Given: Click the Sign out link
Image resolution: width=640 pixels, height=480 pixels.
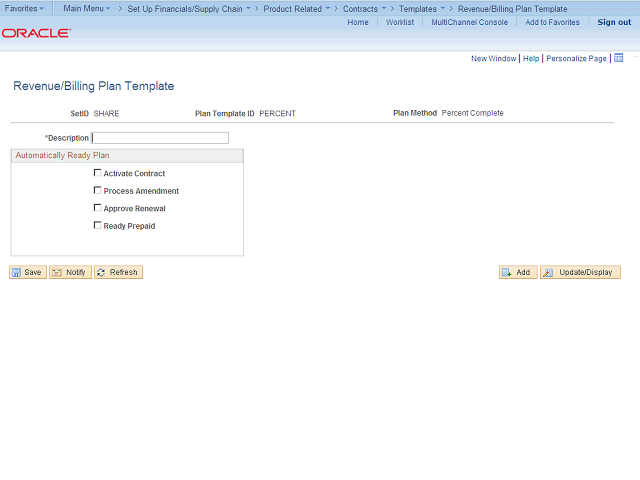Looking at the screenshot, I should click(x=614, y=22).
